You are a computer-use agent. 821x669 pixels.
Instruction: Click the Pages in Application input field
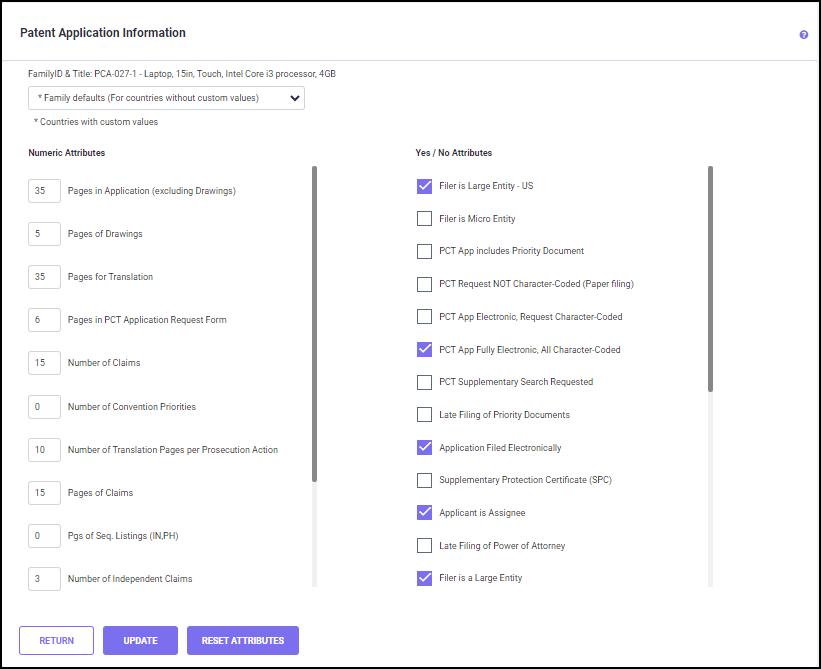(45, 190)
